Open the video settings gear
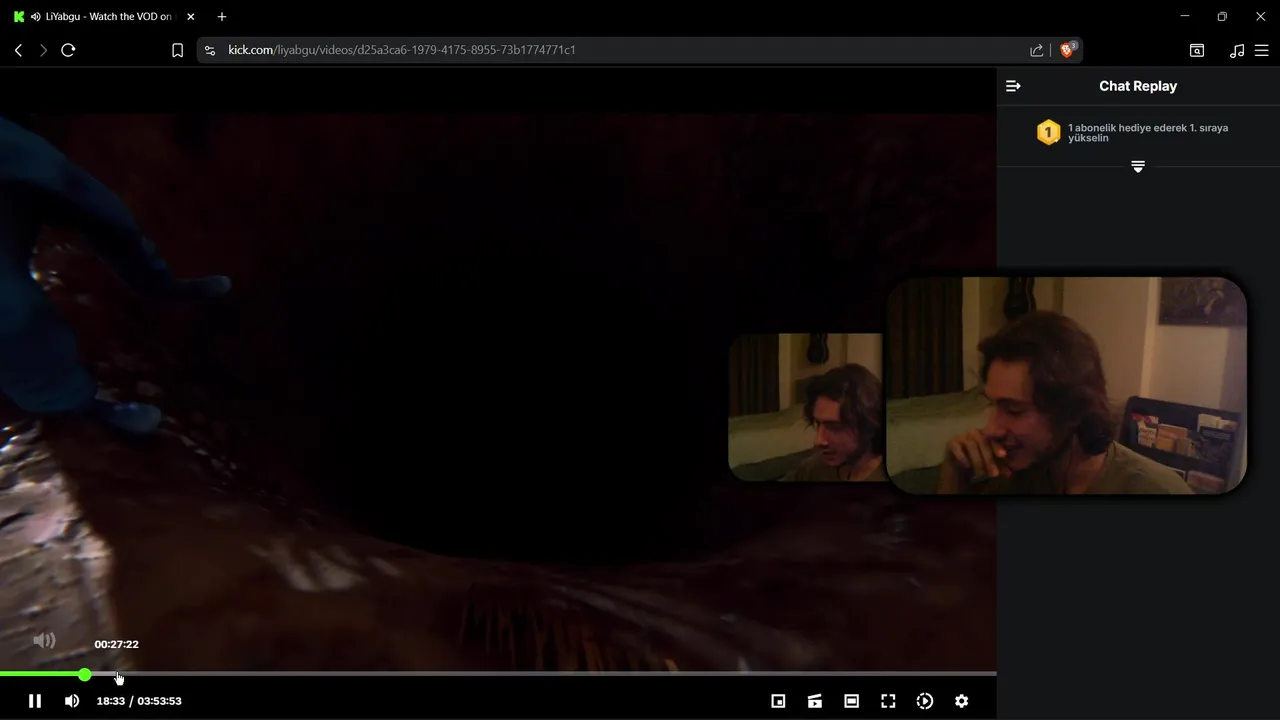1280x720 pixels. (961, 701)
